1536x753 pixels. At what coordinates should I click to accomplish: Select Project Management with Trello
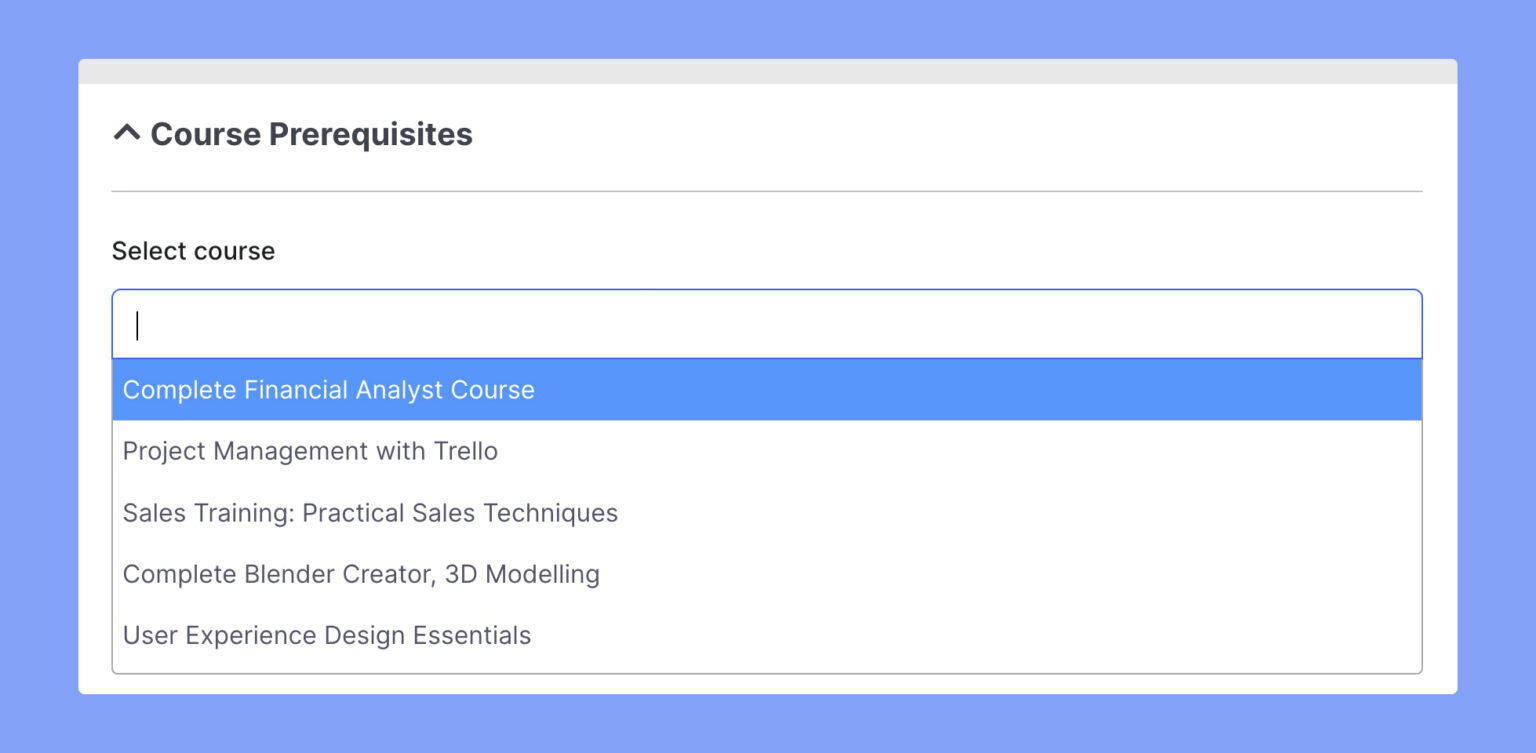pyautogui.click(x=310, y=451)
